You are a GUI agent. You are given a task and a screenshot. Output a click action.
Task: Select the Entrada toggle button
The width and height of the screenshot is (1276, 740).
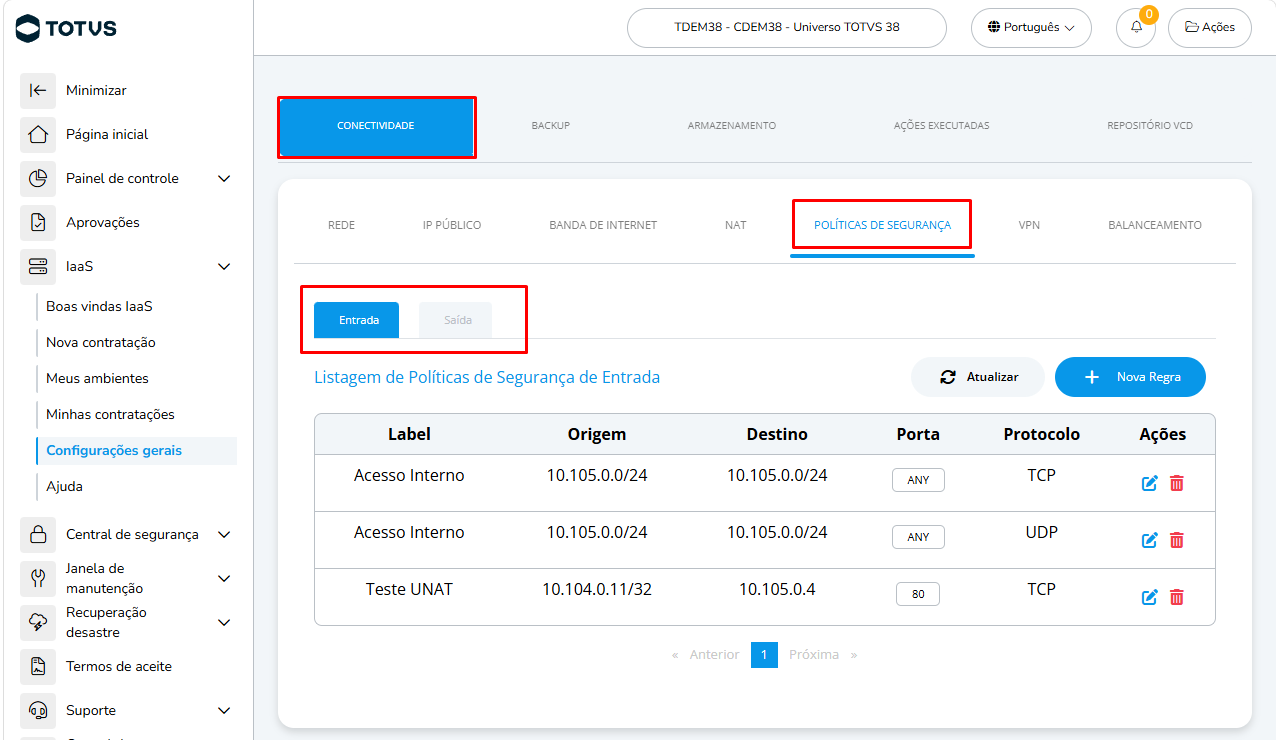point(357,320)
